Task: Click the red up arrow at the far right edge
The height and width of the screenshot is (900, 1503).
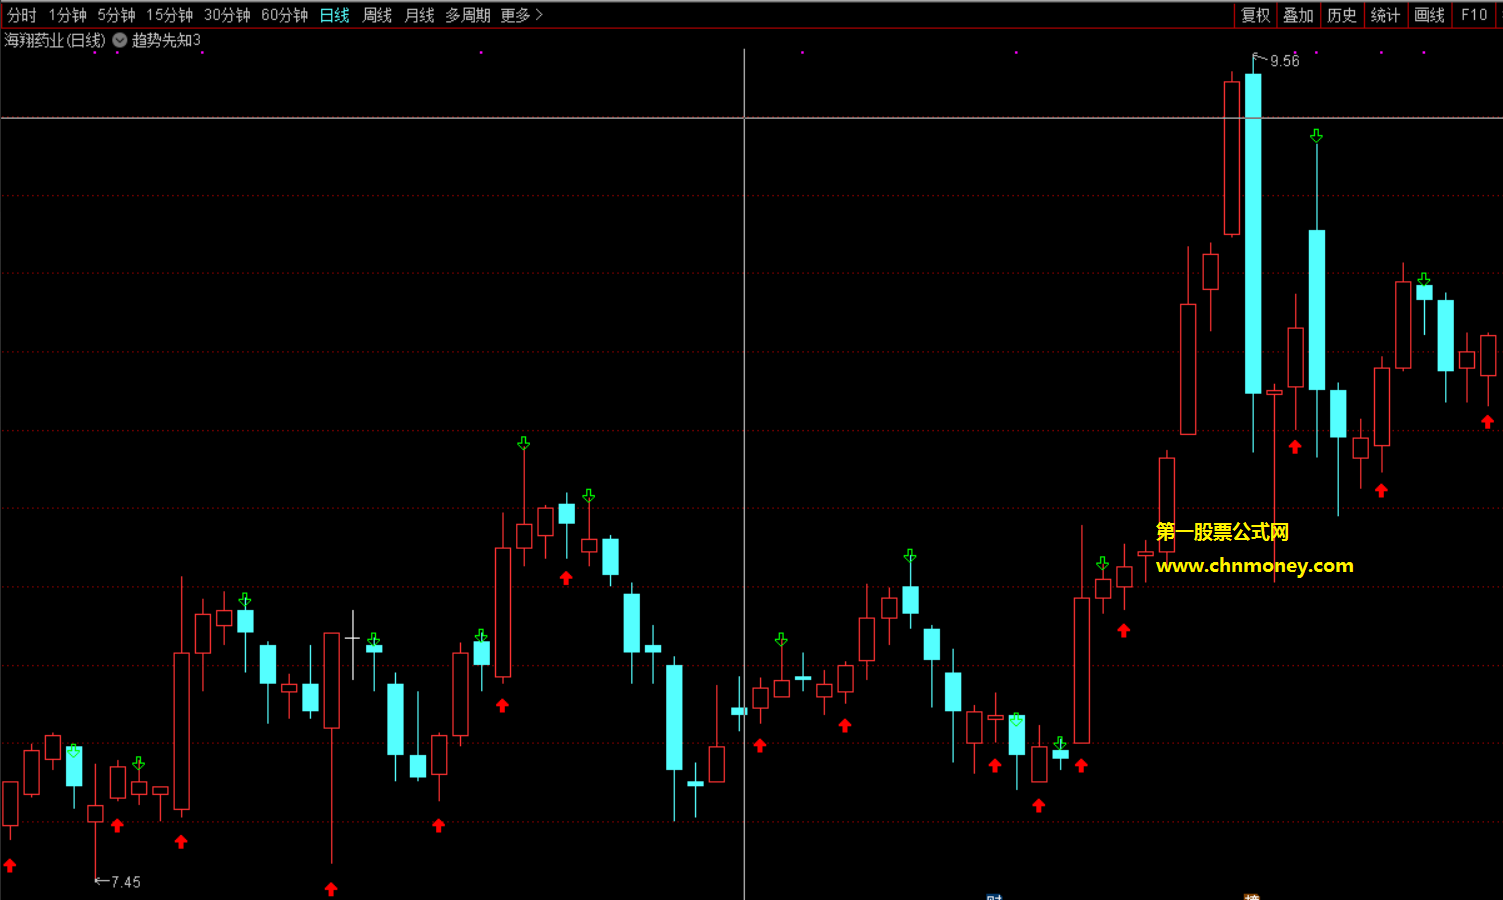Action: coord(1487,421)
